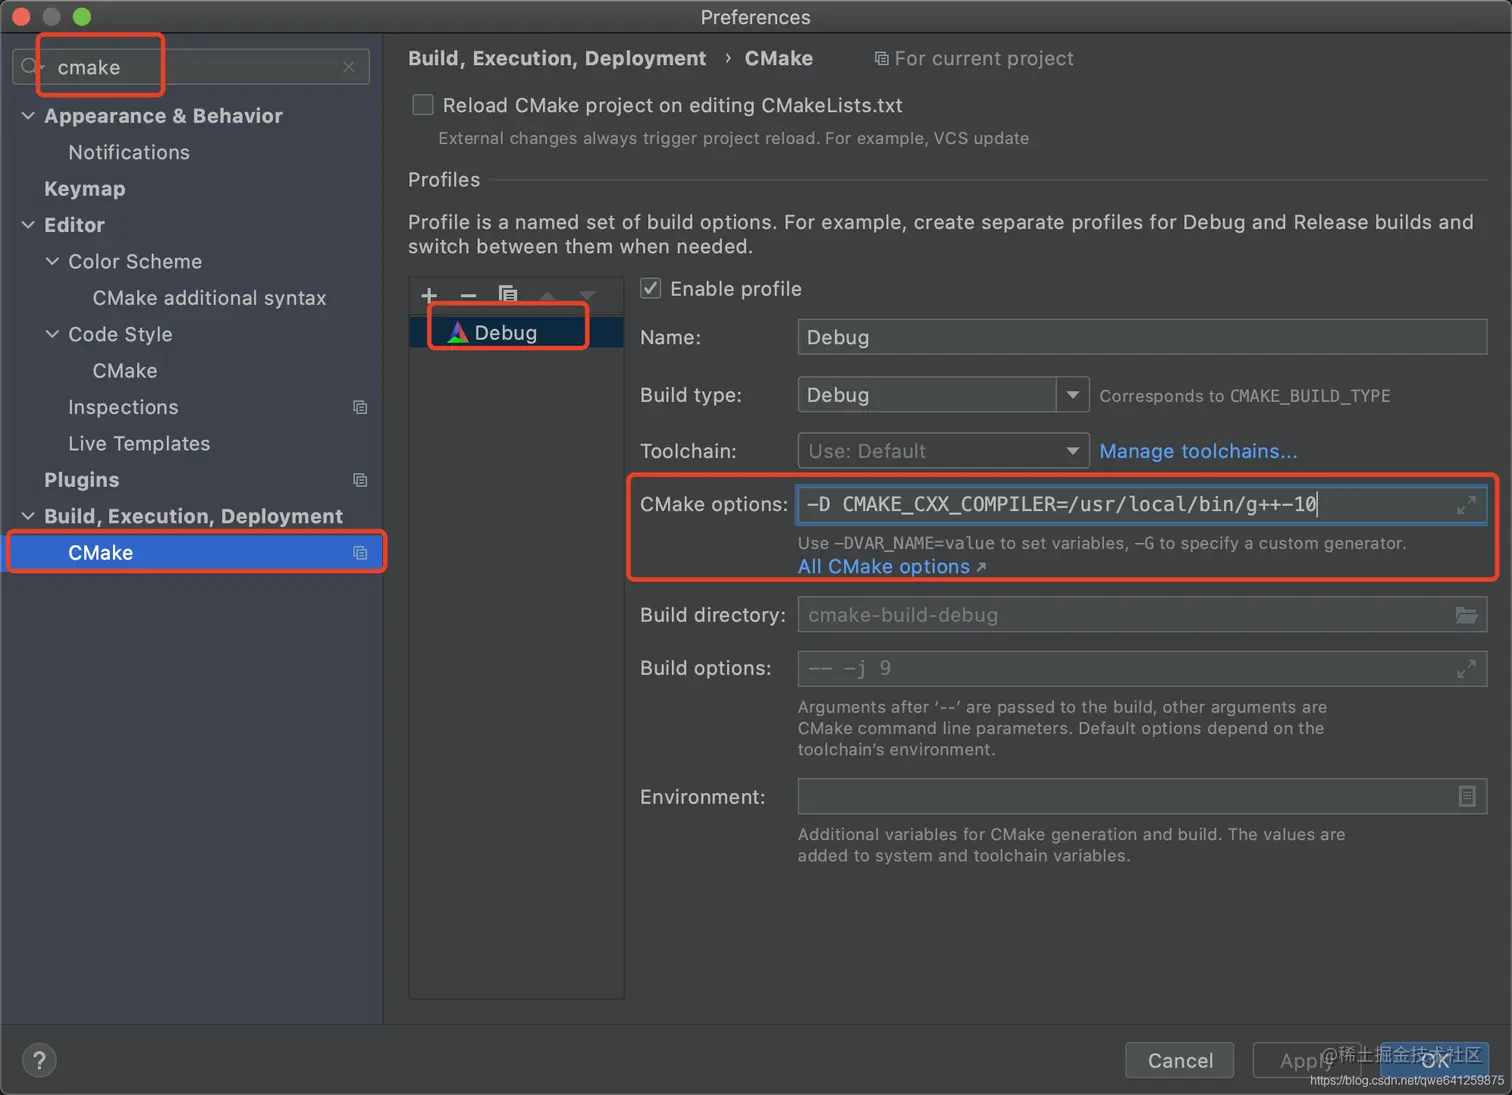Open Notifications settings page
Viewport: 1512px width, 1095px height.
(129, 152)
